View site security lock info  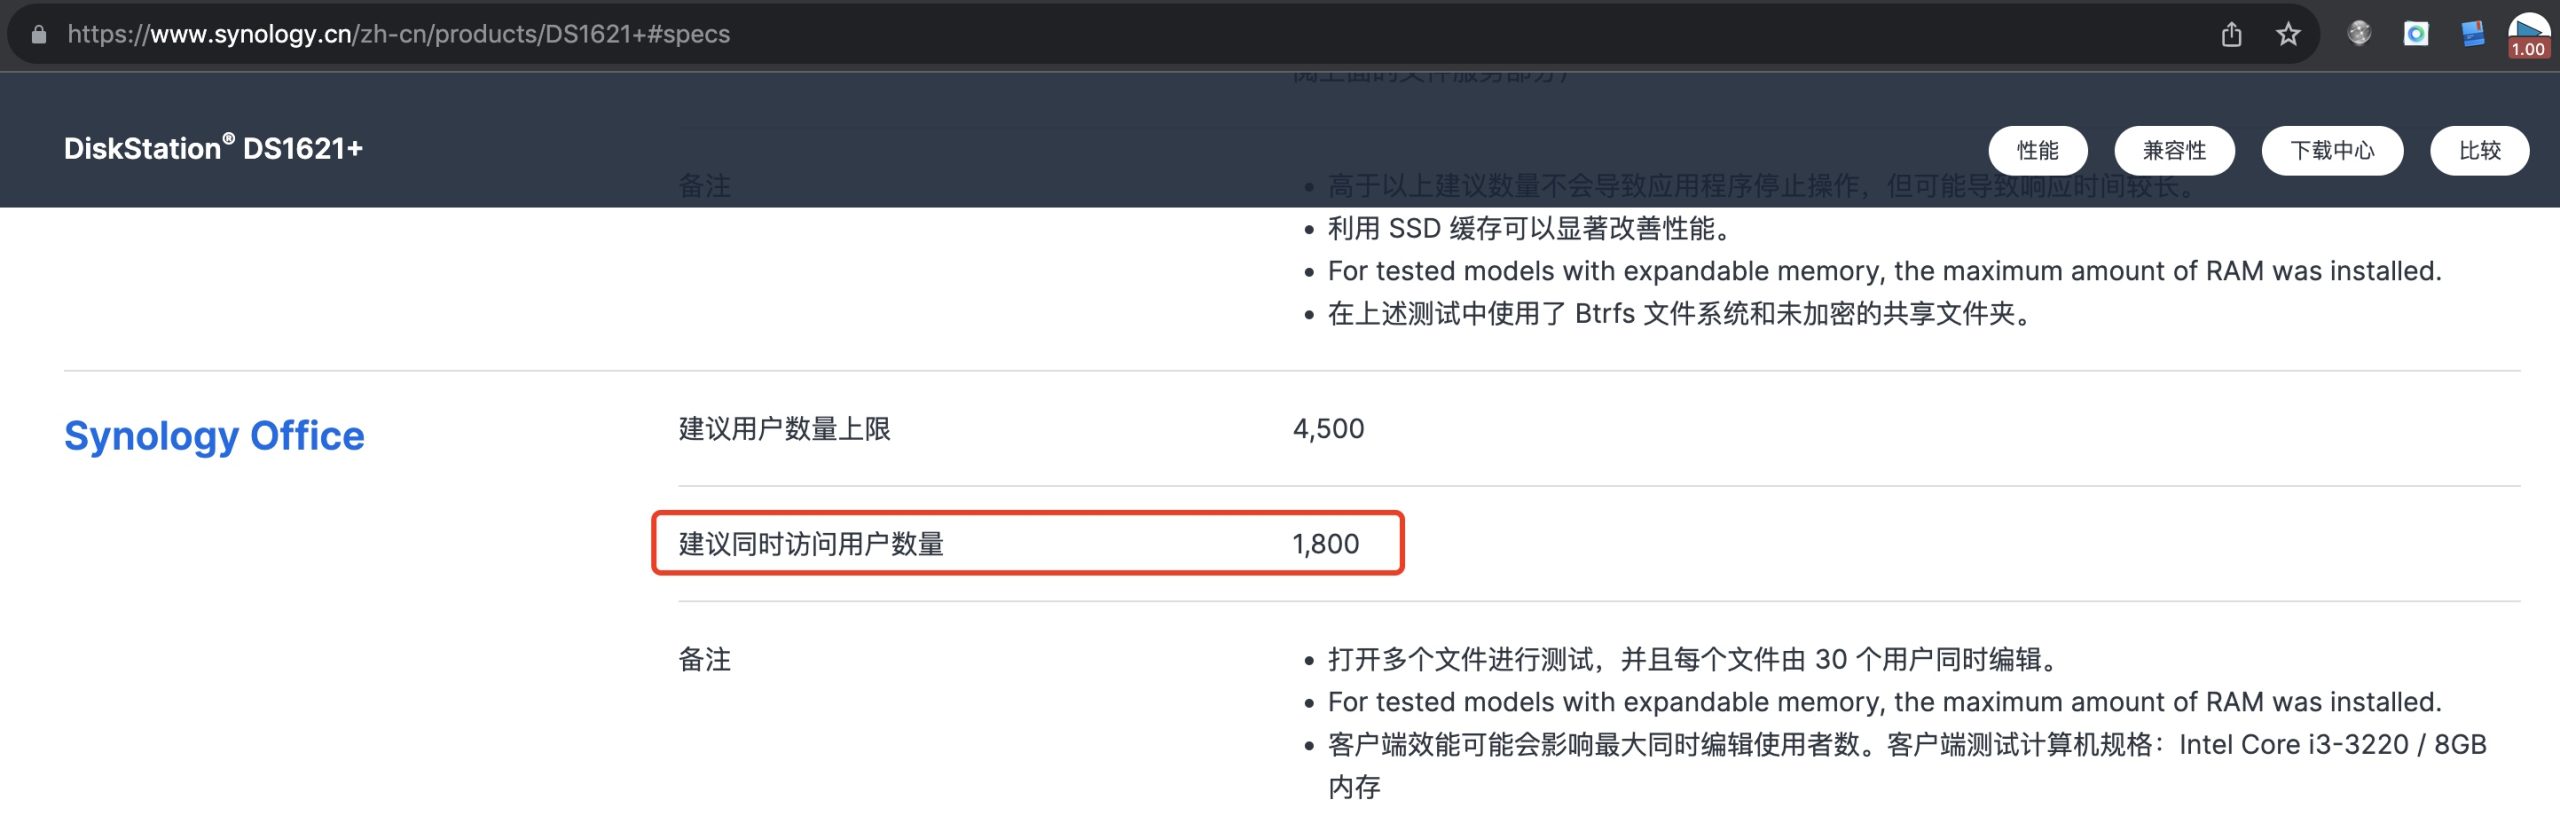39,34
